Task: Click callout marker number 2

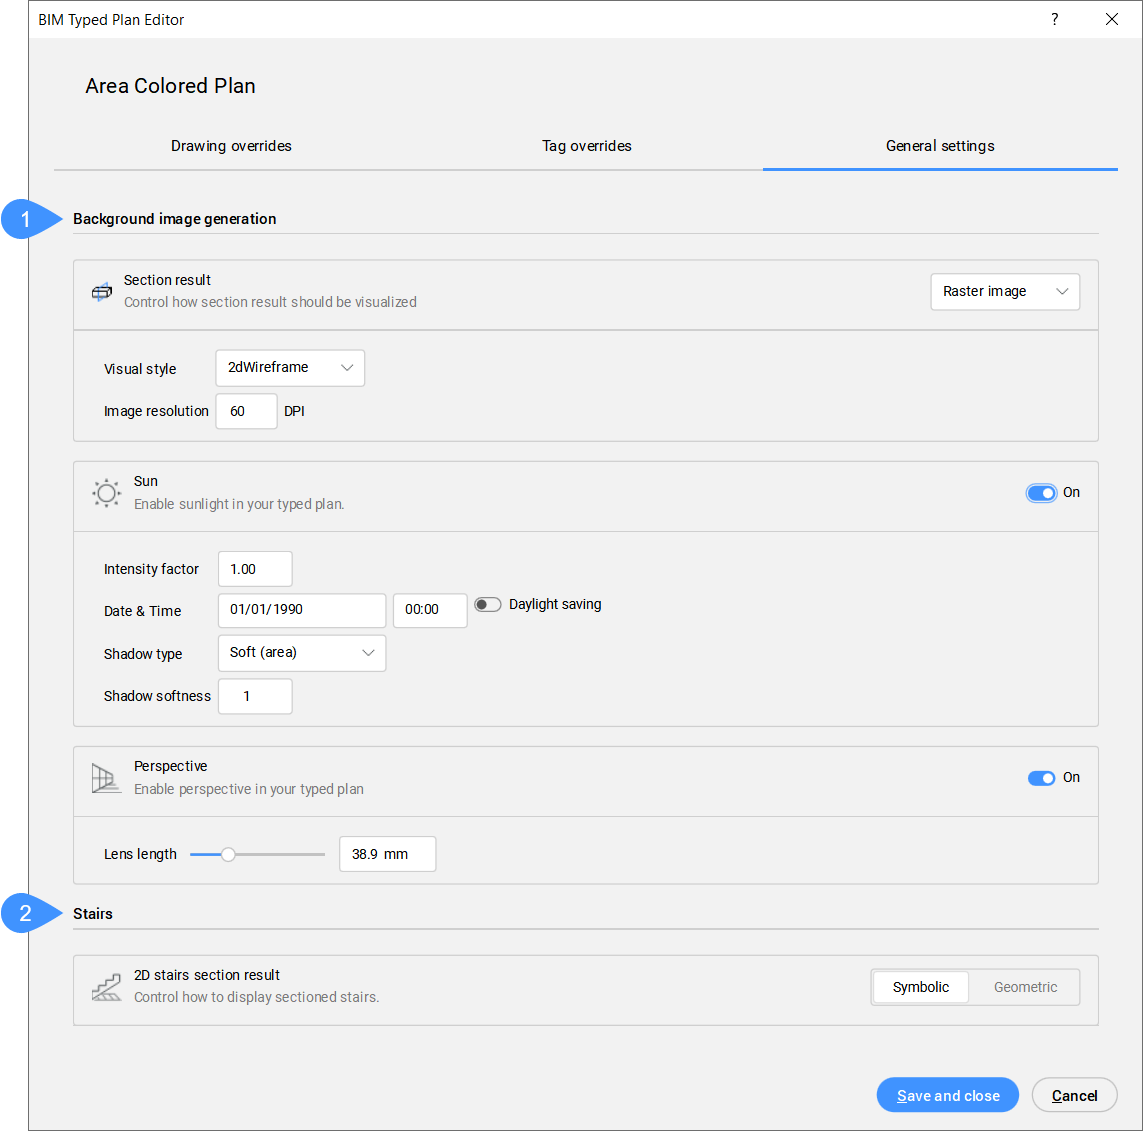Action: point(27,913)
